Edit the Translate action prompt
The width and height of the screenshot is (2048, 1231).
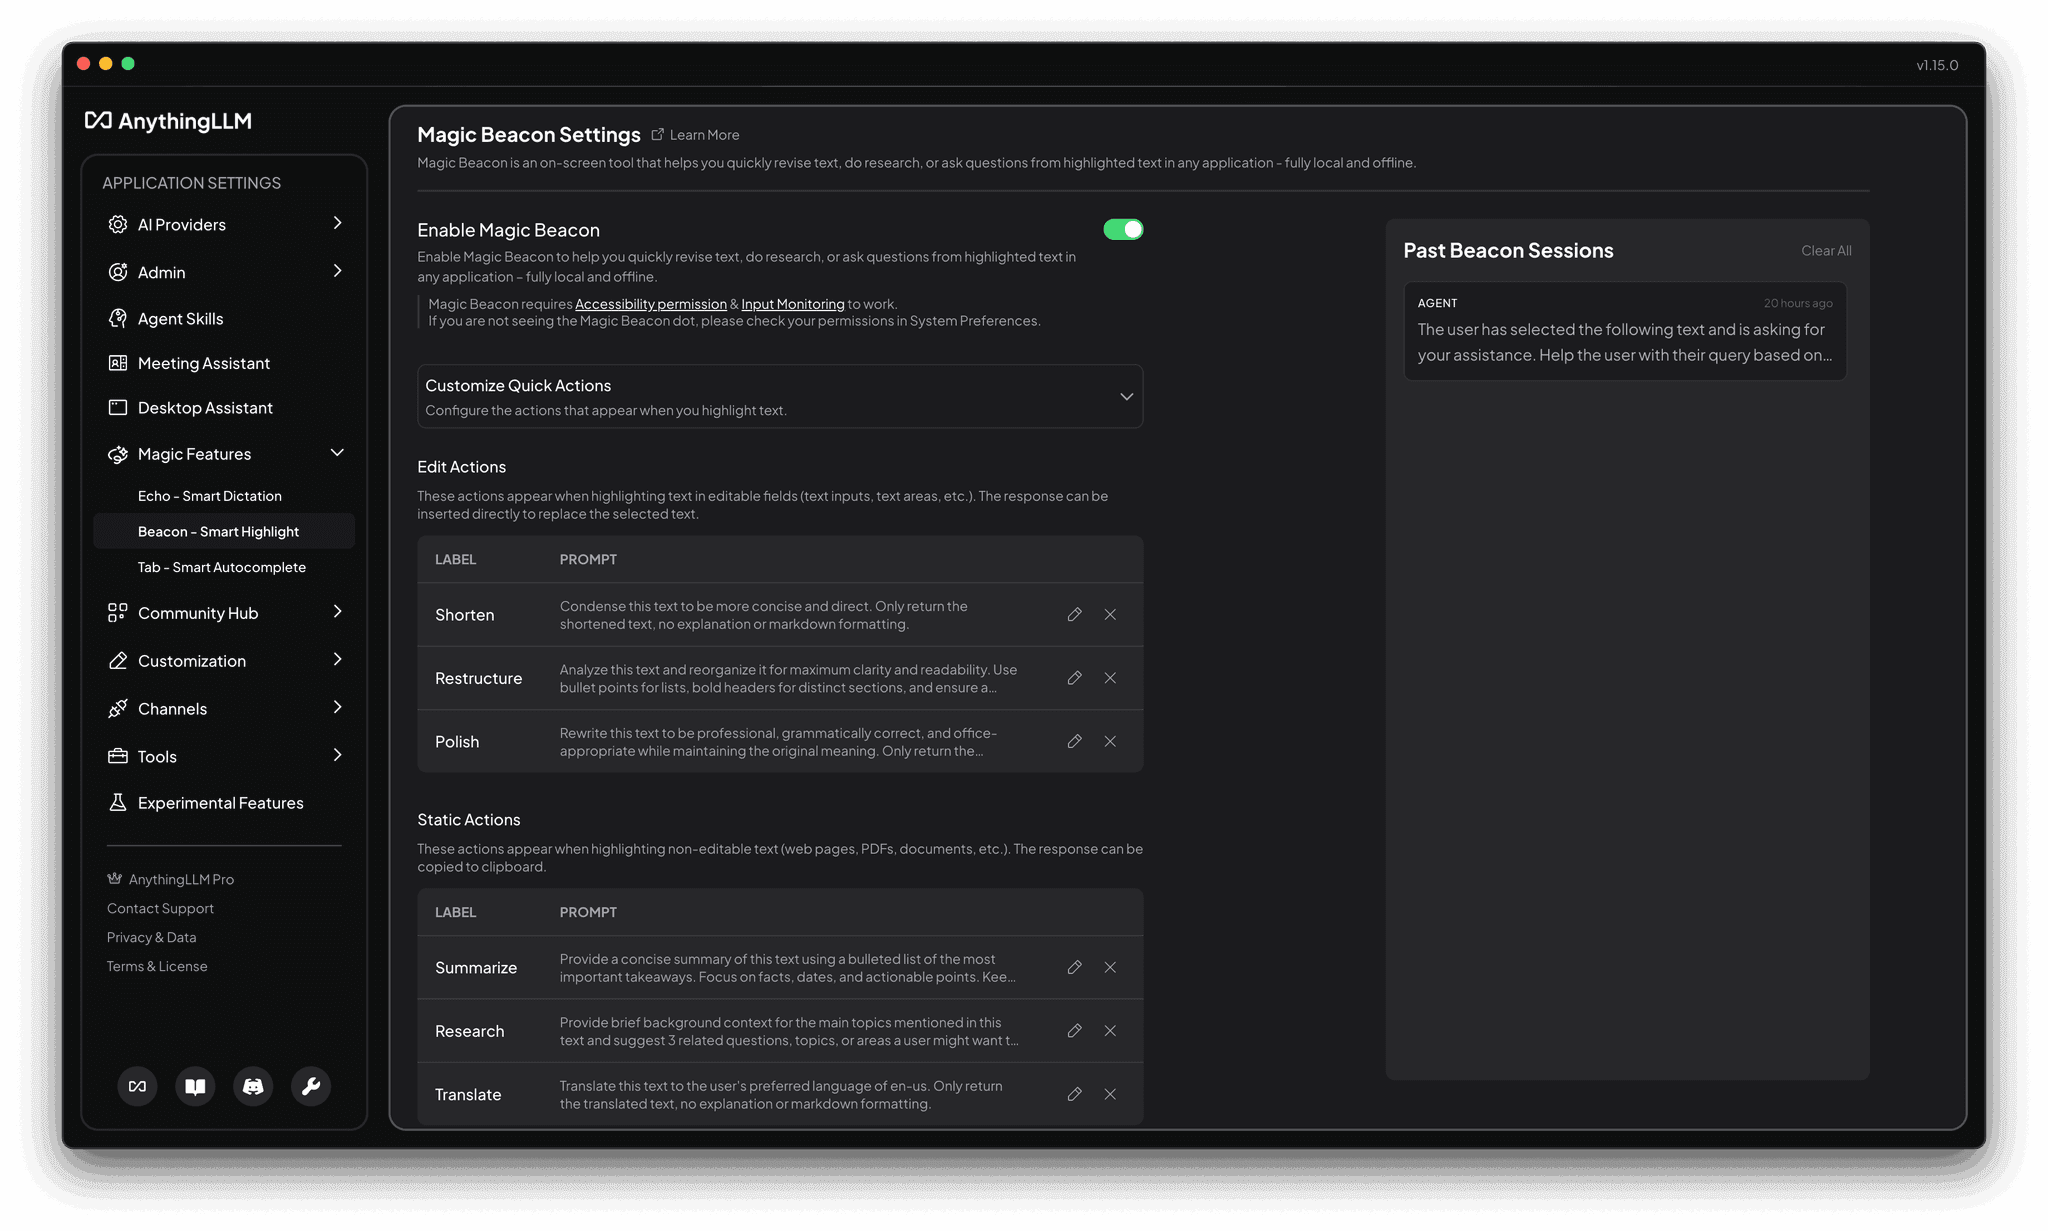pos(1075,1094)
